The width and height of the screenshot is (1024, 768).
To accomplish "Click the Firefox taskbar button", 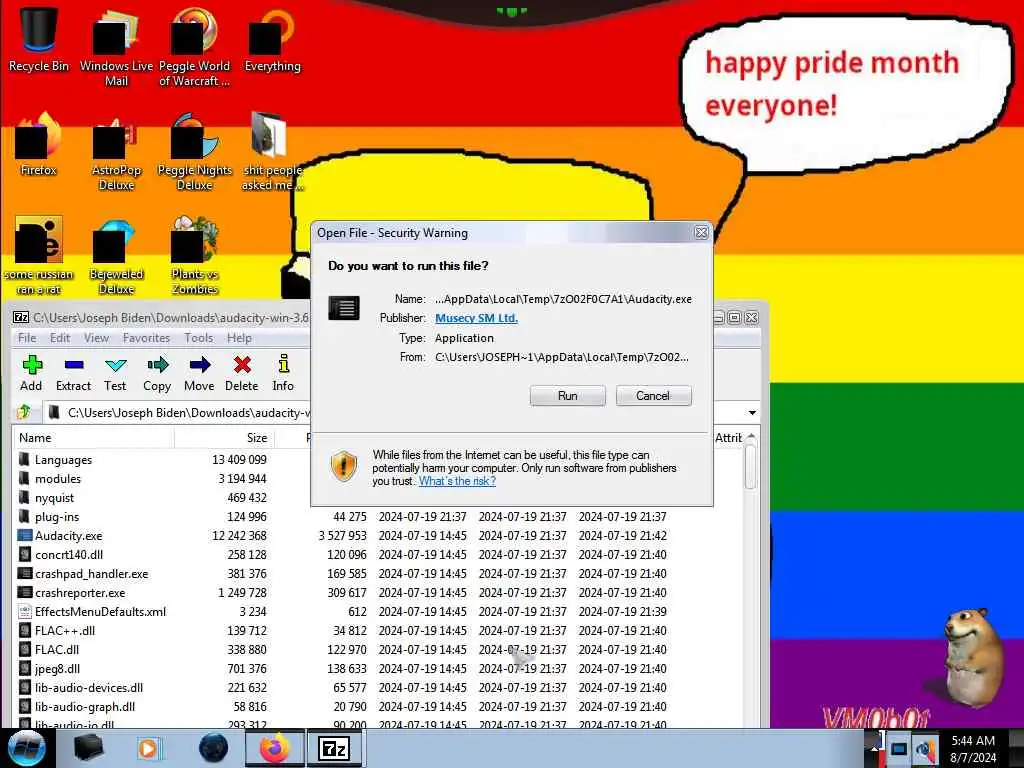I will pyautogui.click(x=275, y=748).
